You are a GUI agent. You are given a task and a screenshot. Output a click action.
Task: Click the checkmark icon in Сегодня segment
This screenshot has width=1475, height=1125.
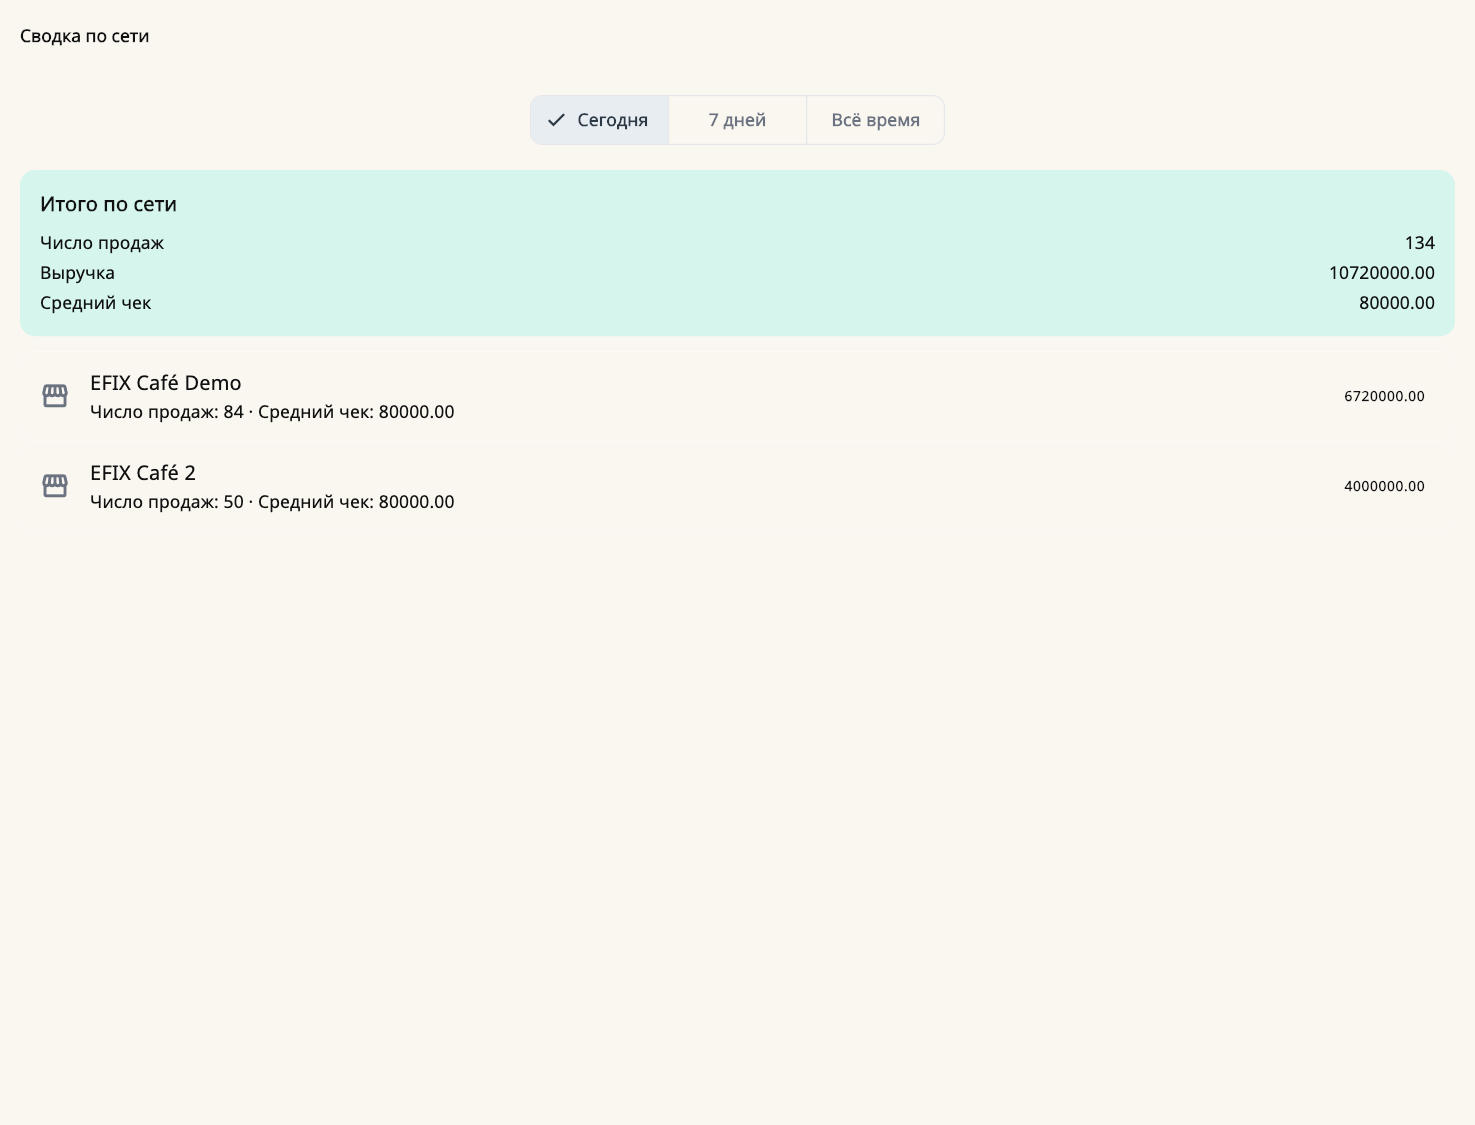coord(556,120)
